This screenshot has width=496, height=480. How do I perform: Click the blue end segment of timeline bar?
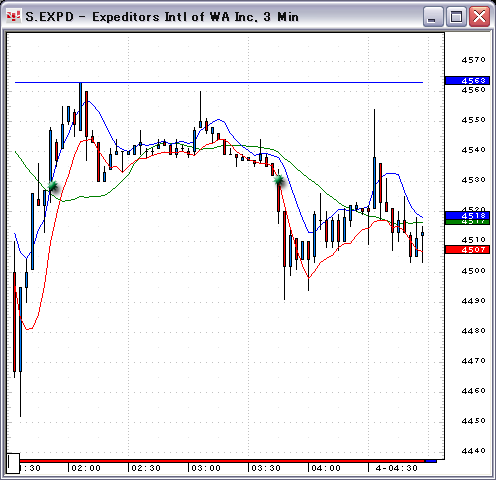tap(431, 461)
